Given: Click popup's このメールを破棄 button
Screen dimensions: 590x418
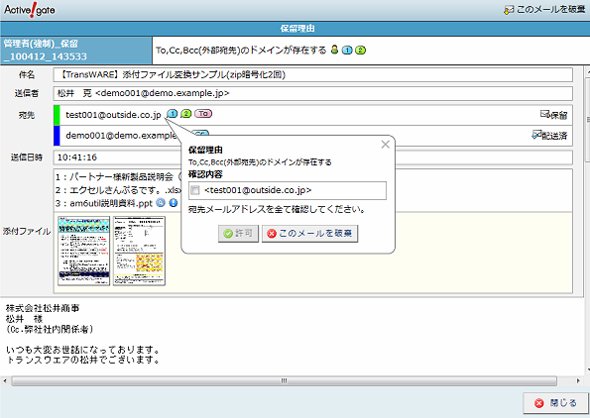Looking at the screenshot, I should [x=310, y=234].
